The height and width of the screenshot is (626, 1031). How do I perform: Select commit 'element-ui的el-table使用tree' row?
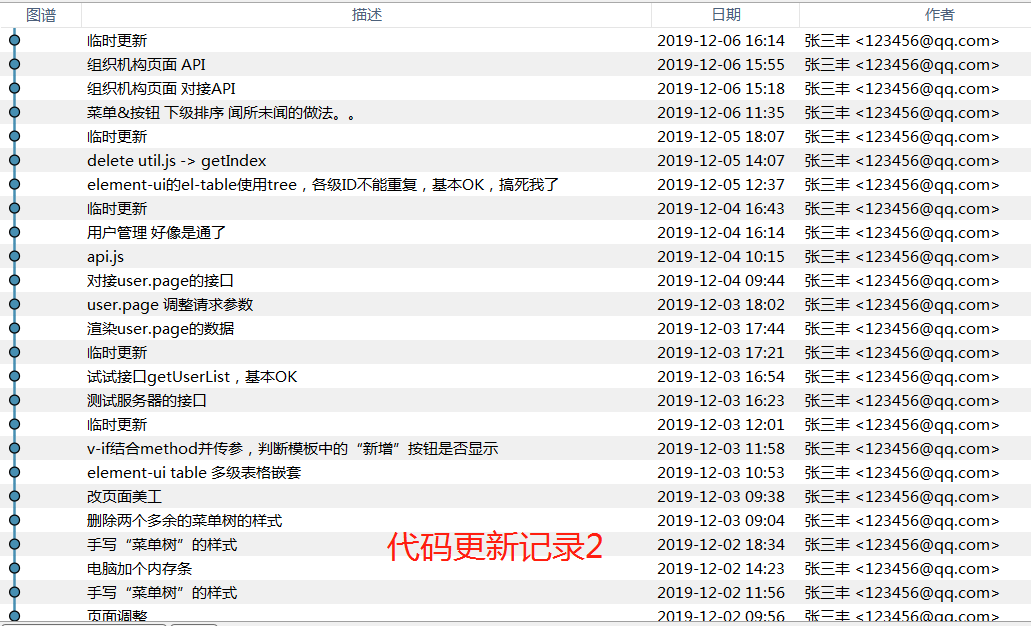(x=322, y=185)
